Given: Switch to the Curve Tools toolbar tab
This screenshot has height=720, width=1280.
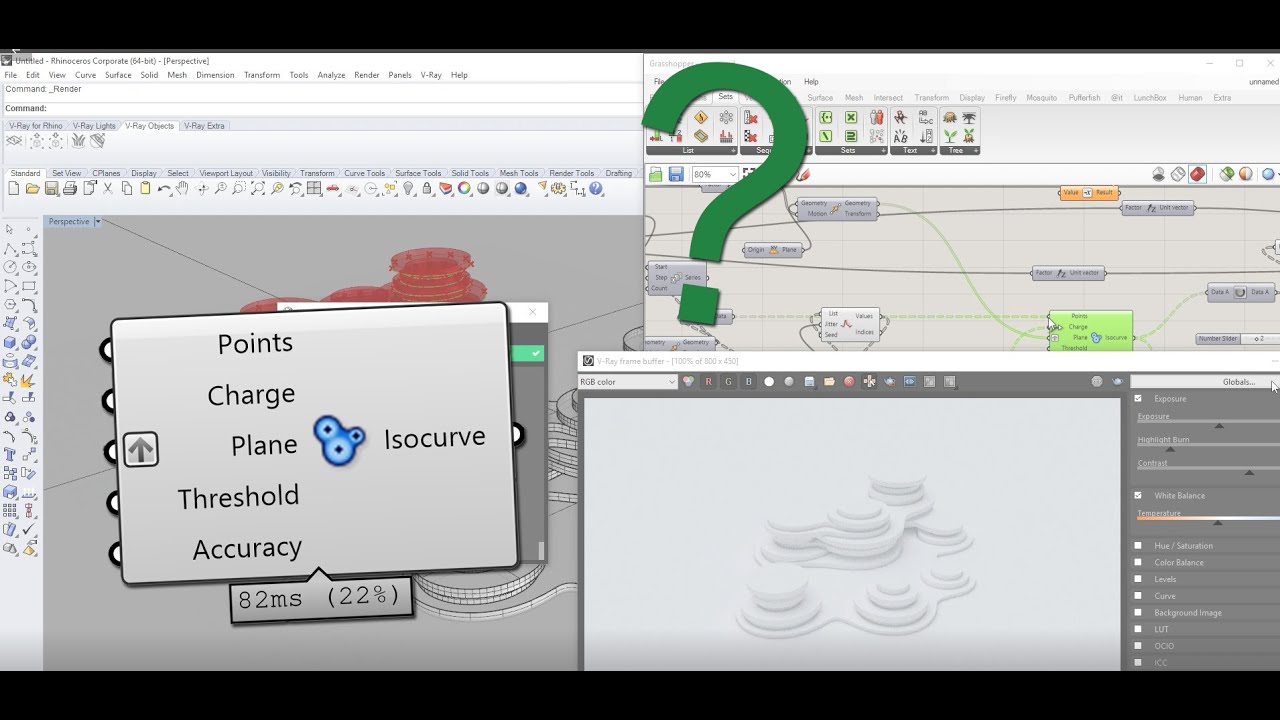Looking at the screenshot, I should point(364,173).
